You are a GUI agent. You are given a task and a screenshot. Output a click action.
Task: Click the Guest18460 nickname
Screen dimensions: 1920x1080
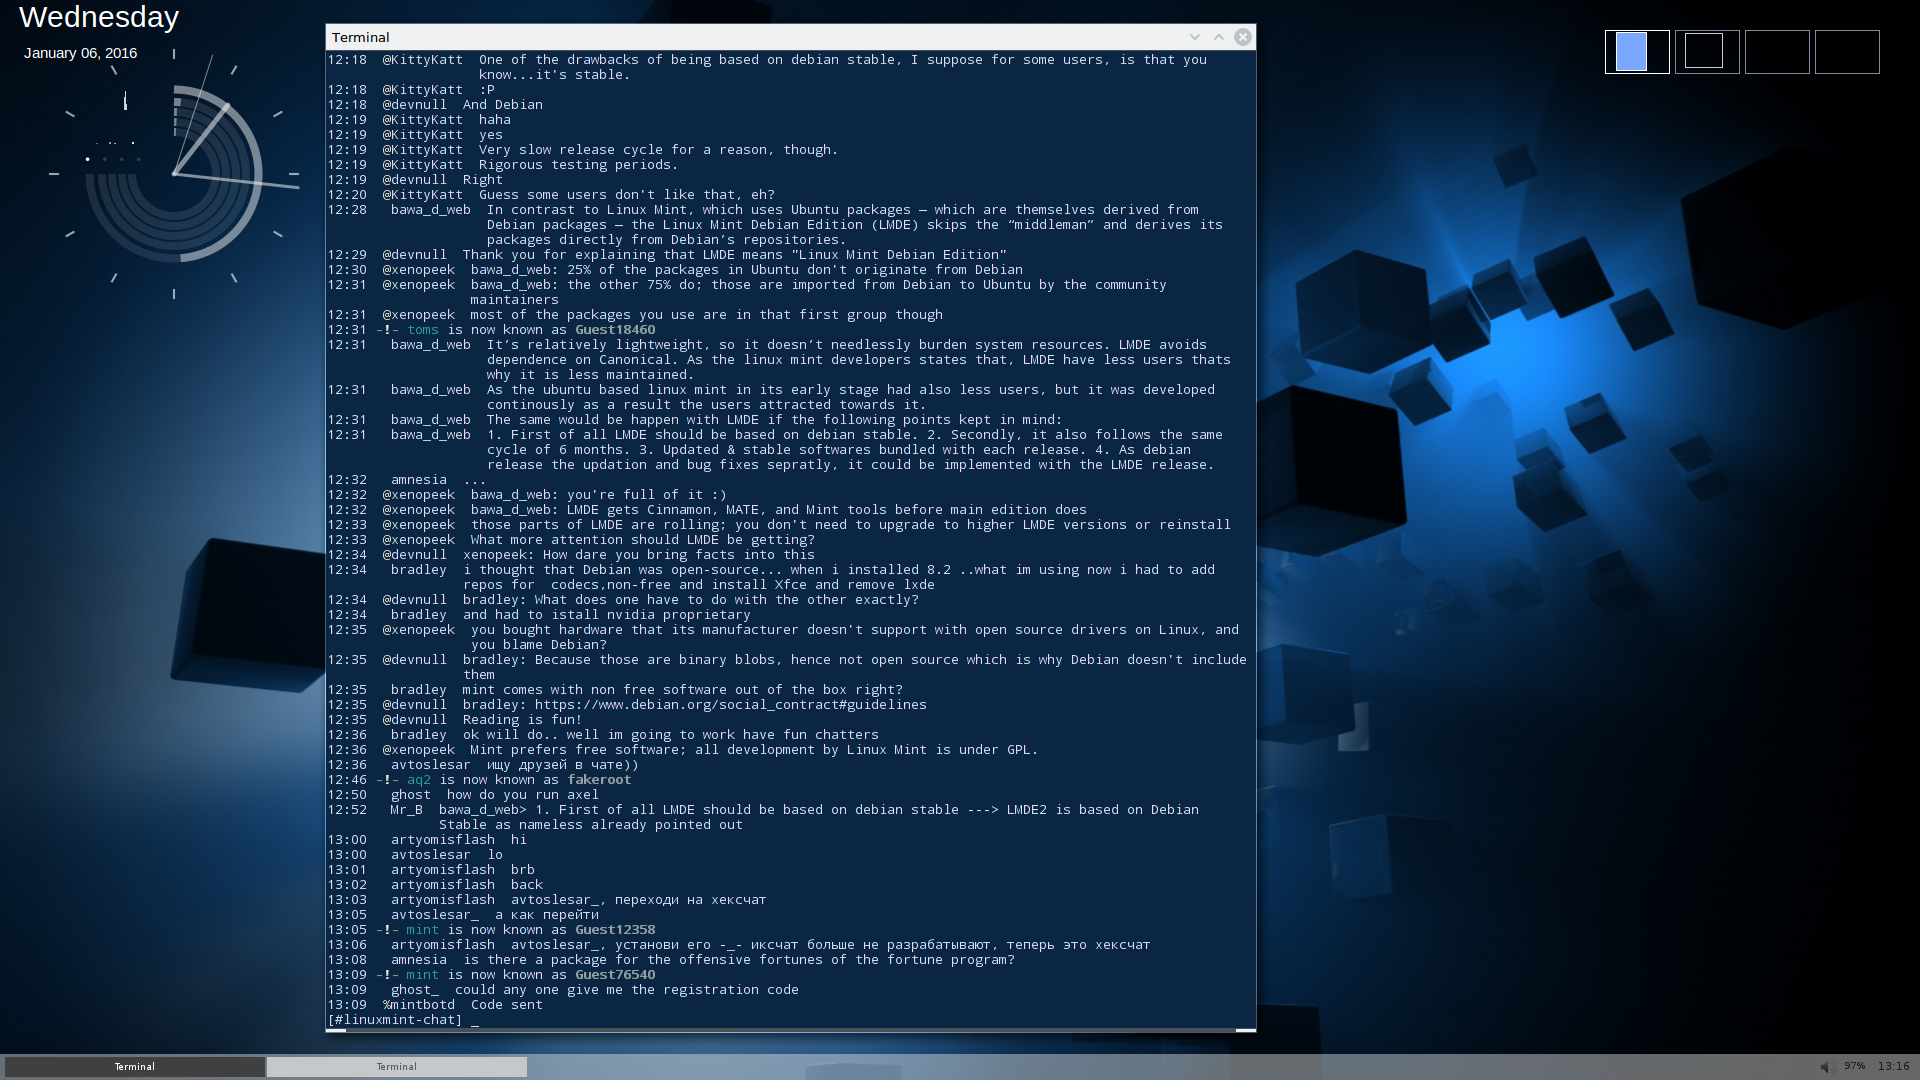615,330
